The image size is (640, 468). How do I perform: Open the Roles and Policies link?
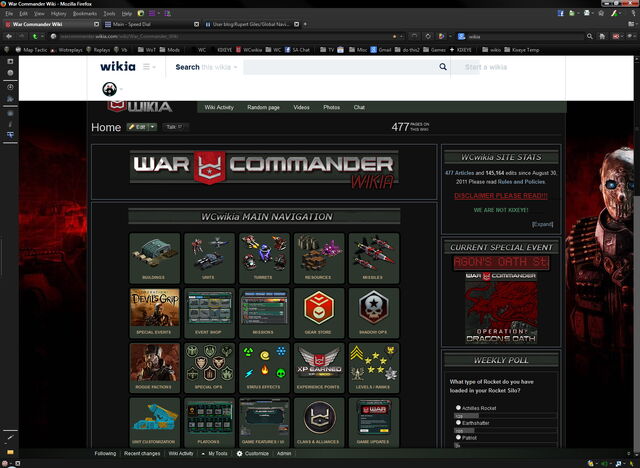tap(521, 182)
